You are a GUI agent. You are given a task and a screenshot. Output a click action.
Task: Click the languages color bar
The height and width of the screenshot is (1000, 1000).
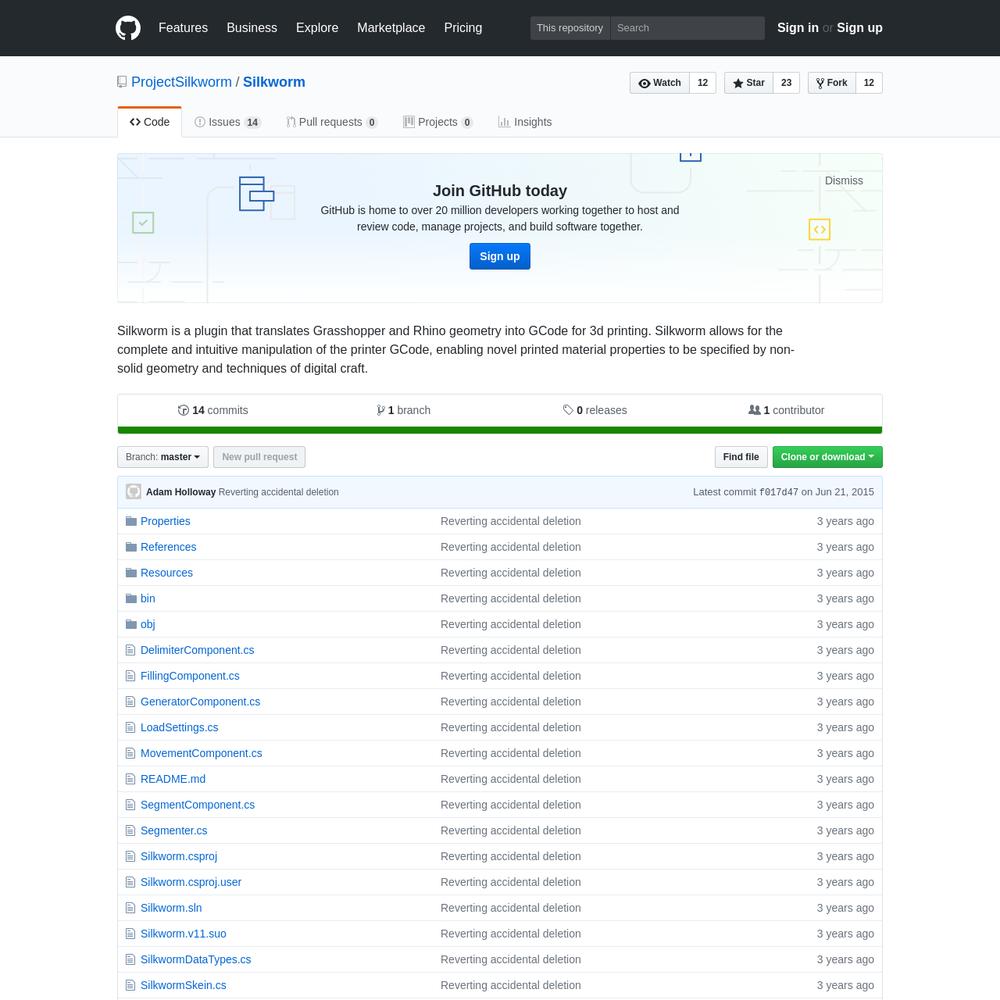pyautogui.click(x=499, y=430)
